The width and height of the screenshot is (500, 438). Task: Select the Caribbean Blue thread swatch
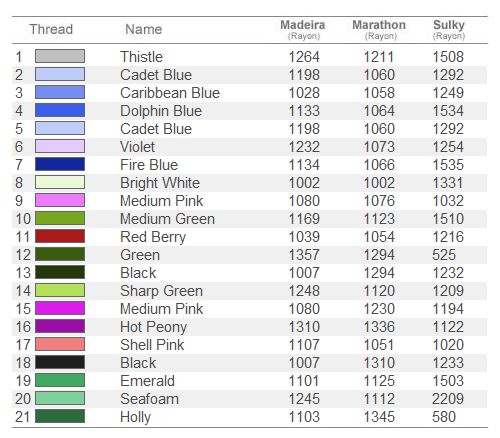coord(60,92)
